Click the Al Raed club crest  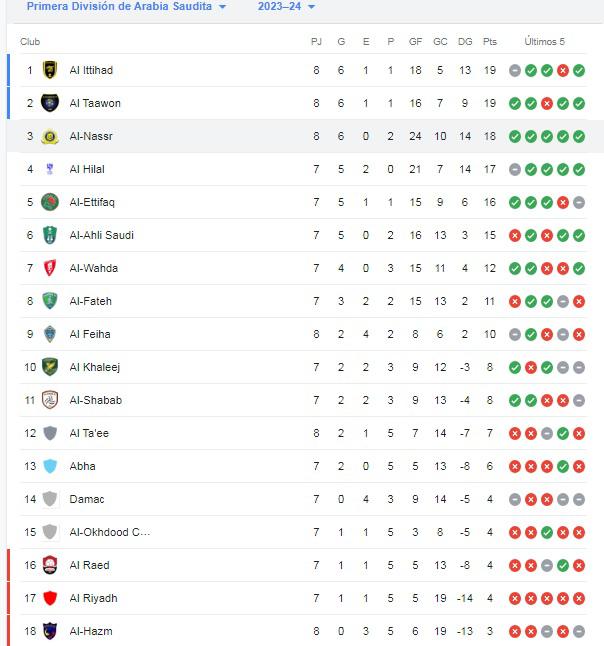point(50,565)
